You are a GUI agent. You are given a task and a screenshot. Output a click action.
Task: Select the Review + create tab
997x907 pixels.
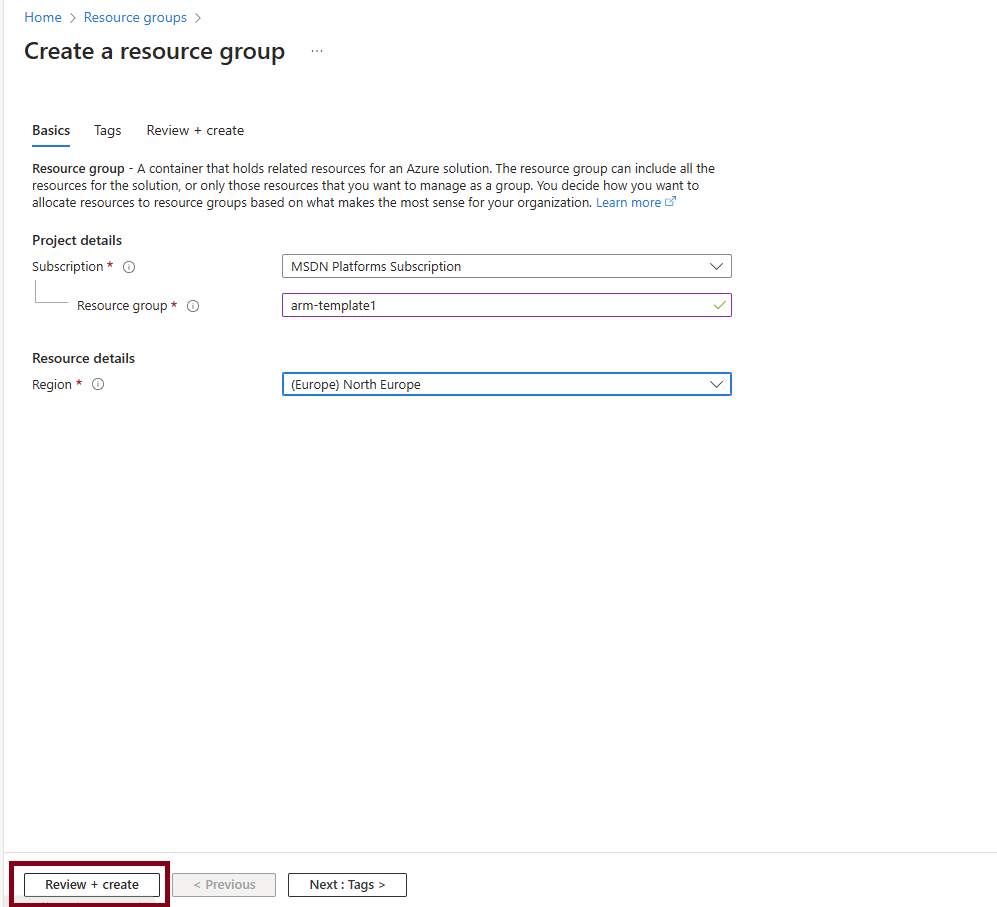[x=195, y=131]
